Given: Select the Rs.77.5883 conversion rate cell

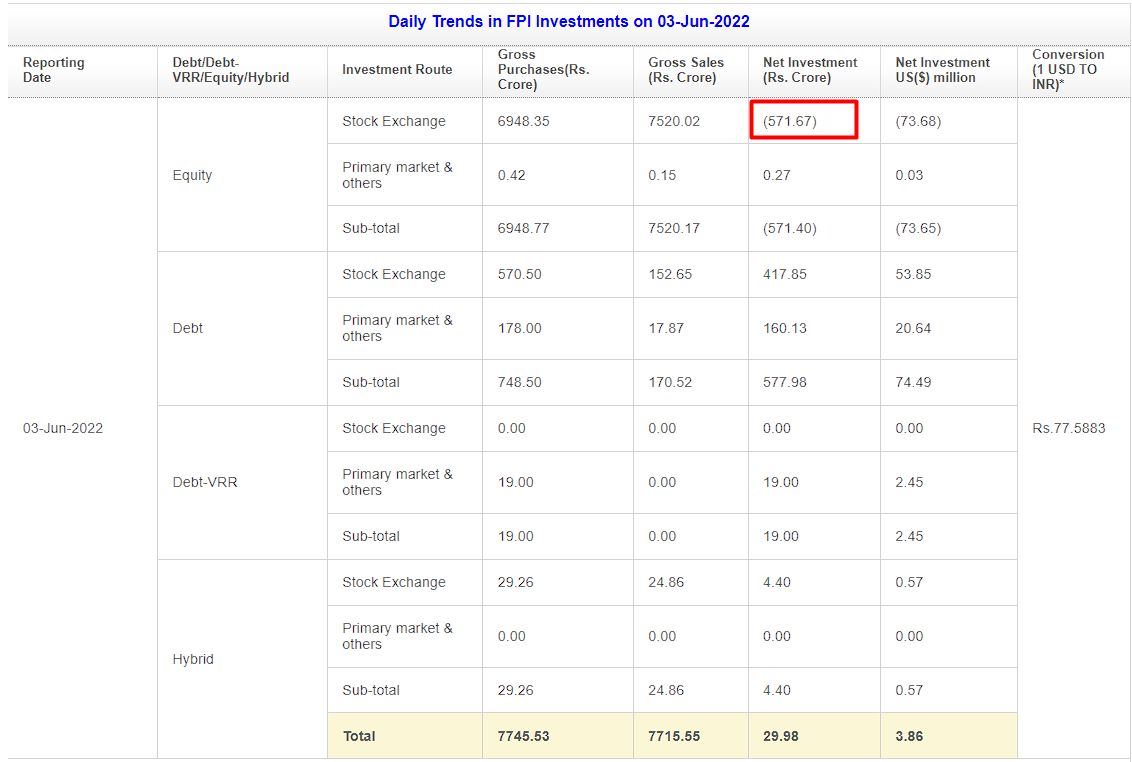Looking at the screenshot, I should tap(1069, 428).
